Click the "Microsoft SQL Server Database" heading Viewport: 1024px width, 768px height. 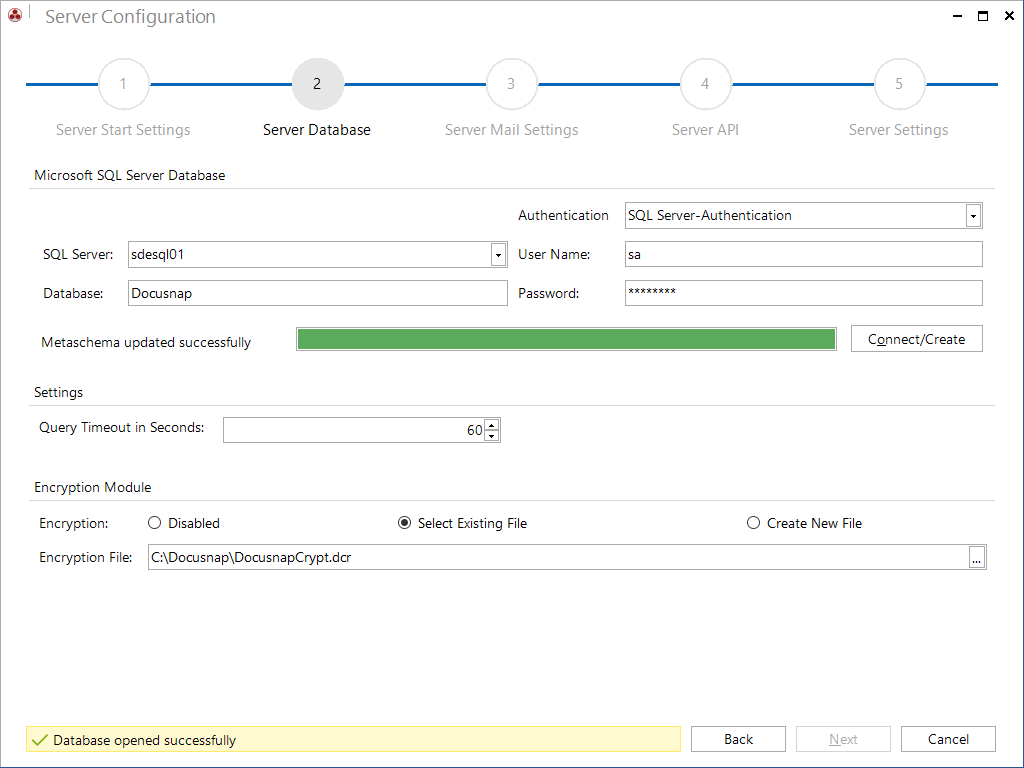tap(129, 175)
